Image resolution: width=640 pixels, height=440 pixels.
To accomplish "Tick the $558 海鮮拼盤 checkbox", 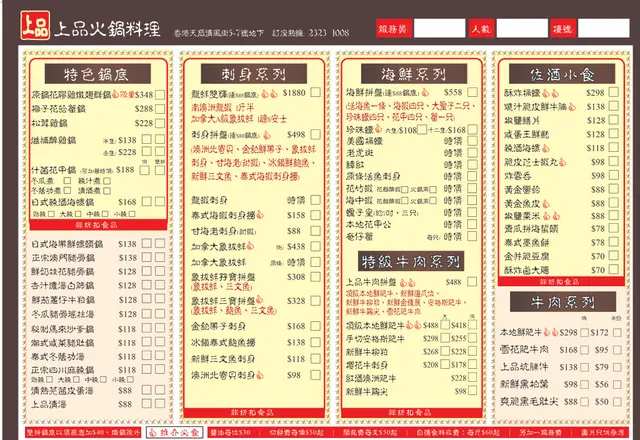I will pyautogui.click(x=474, y=93).
